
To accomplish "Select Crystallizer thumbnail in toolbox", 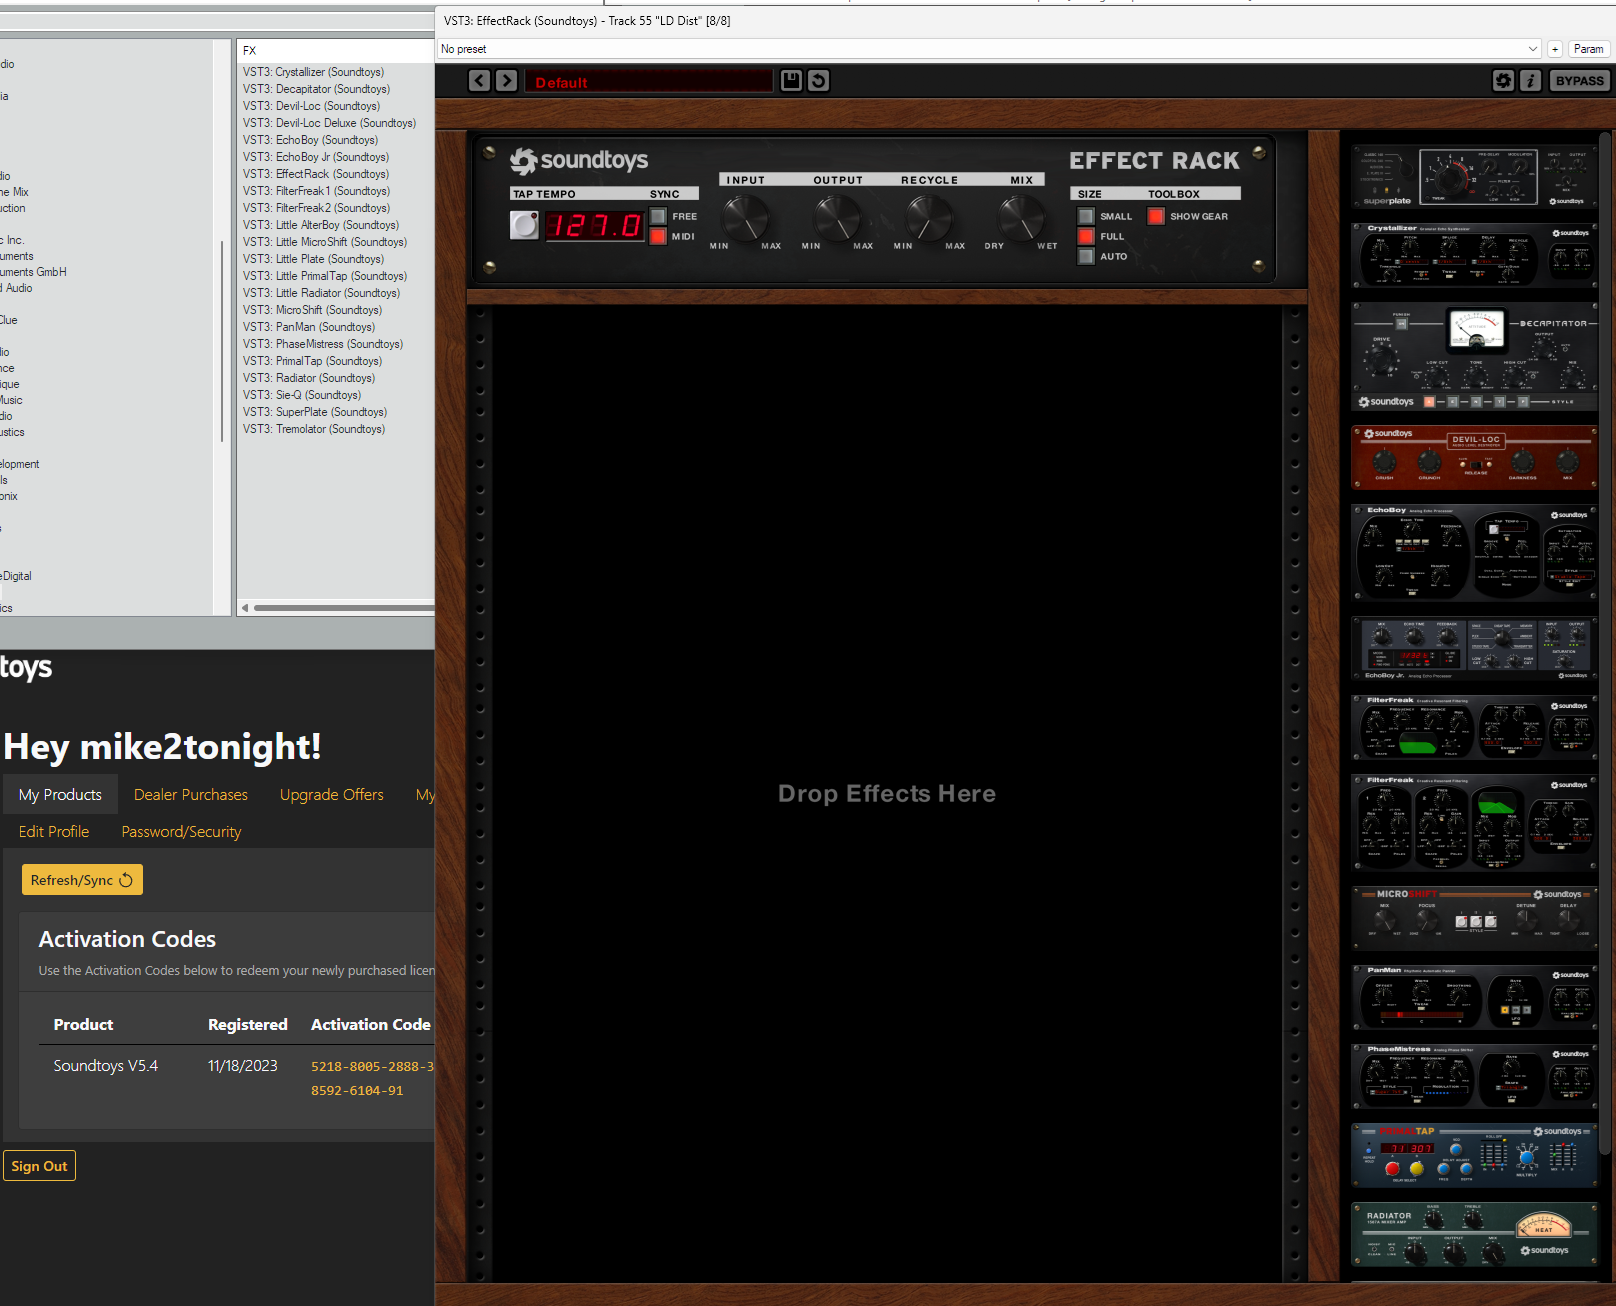I will click(x=1474, y=254).
